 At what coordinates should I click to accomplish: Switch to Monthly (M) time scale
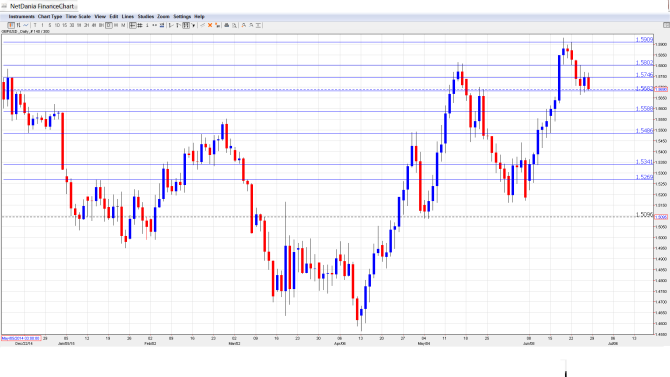(x=123, y=26)
